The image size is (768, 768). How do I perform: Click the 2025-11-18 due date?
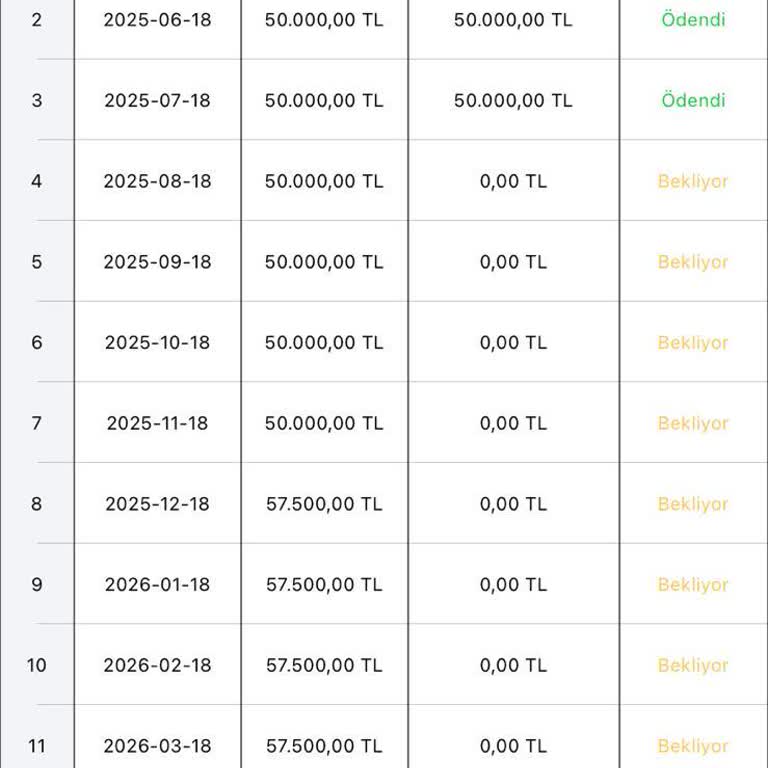click(x=157, y=424)
